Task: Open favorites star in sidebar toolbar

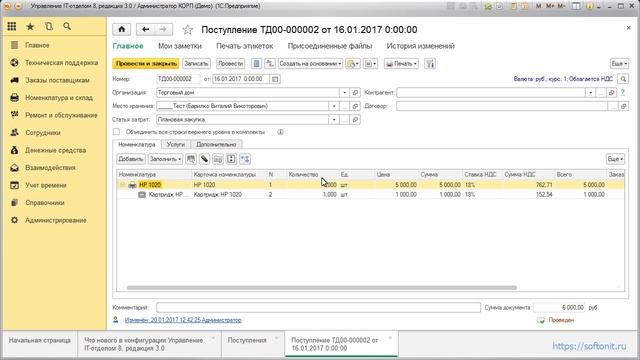Action: (x=30, y=27)
